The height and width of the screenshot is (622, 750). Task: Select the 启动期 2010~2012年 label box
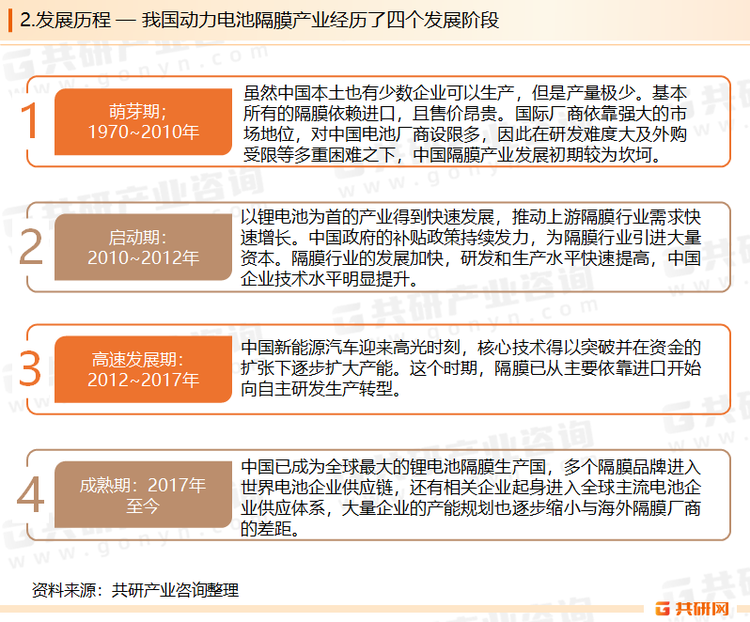(x=143, y=247)
